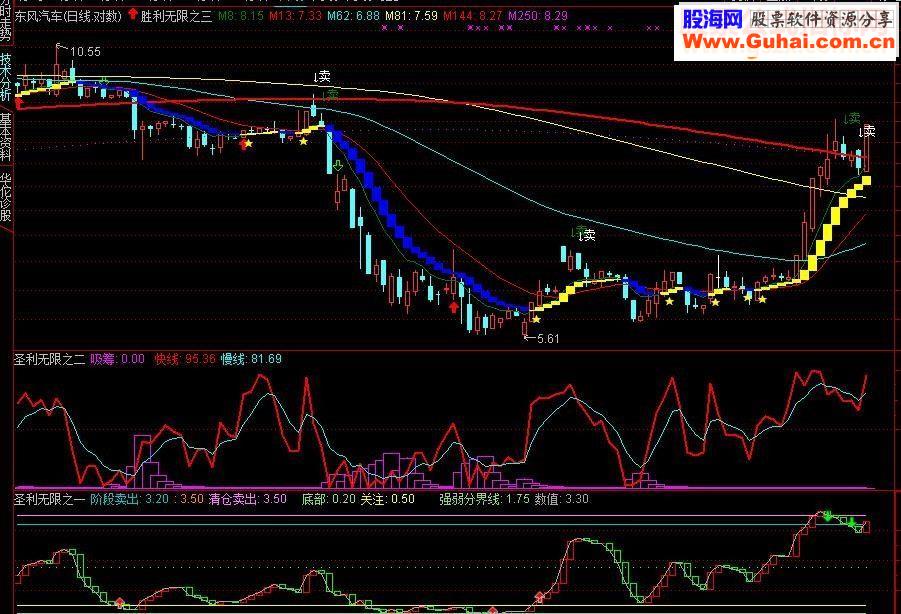
Task: Click the 圣利无限之一 indicator name
Action: pyautogui.click(x=49, y=499)
